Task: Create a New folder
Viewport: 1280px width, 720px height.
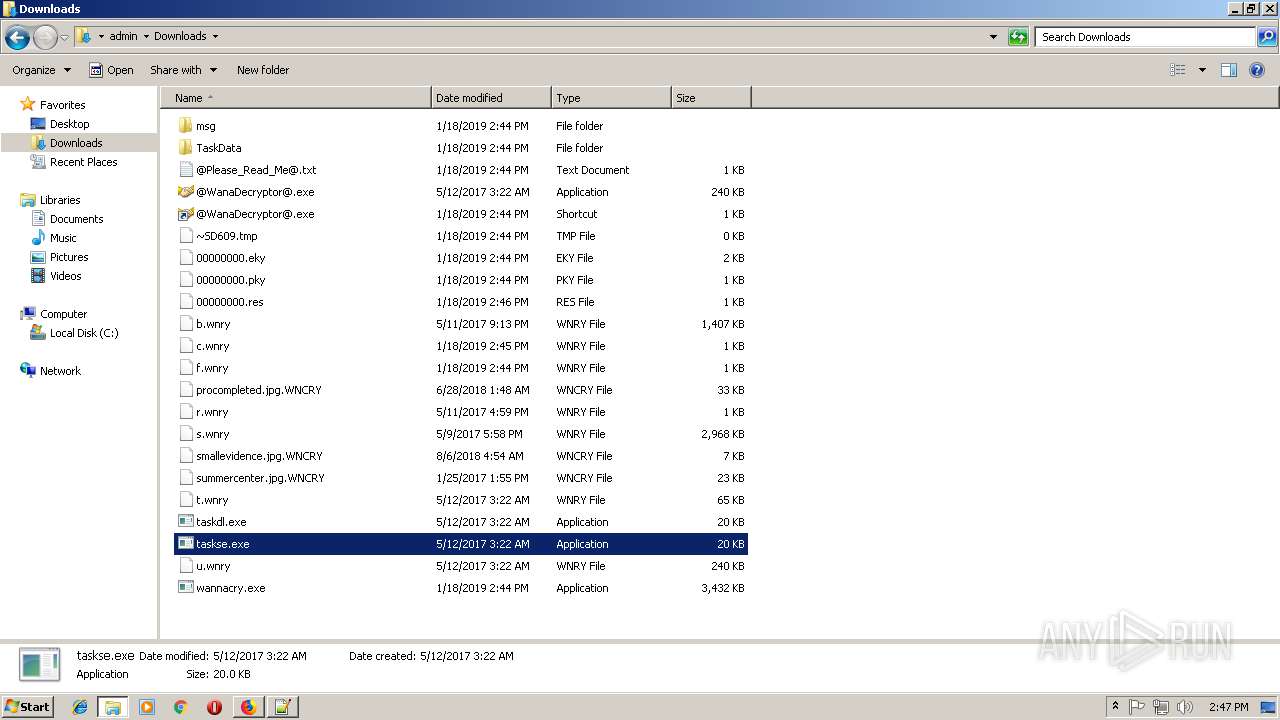Action: point(263,70)
